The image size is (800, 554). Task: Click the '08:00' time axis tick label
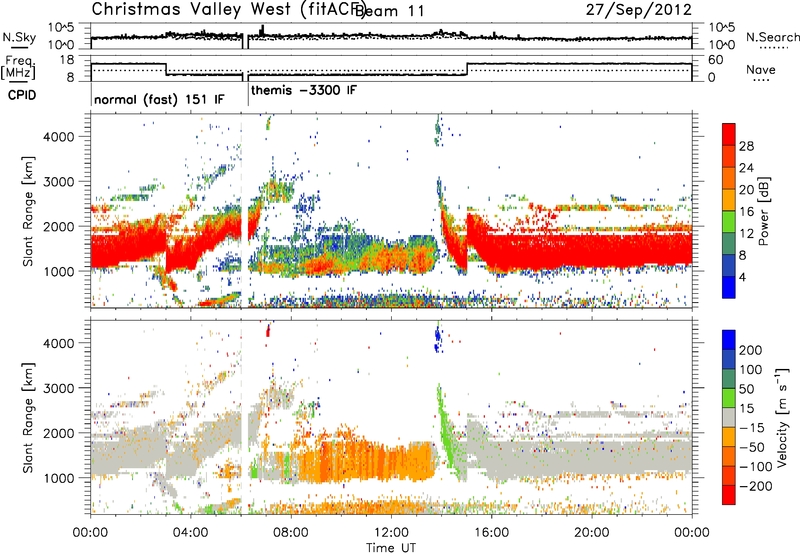click(291, 533)
